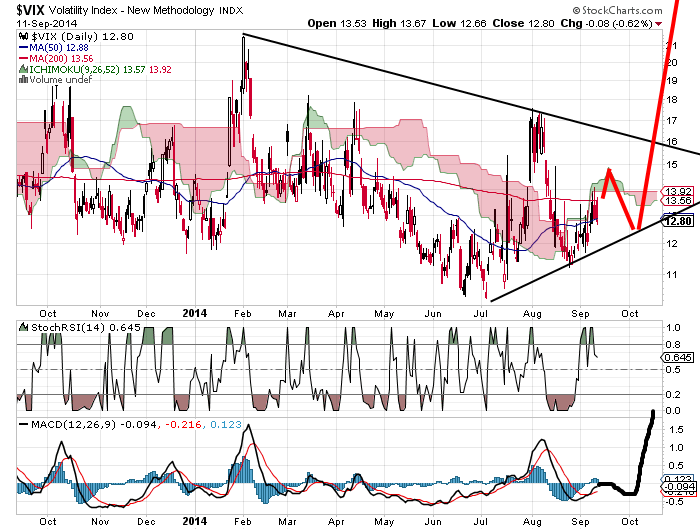The image size is (700, 530).
Task: Click the MA(200) 13.56 legend text
Action: point(61,58)
